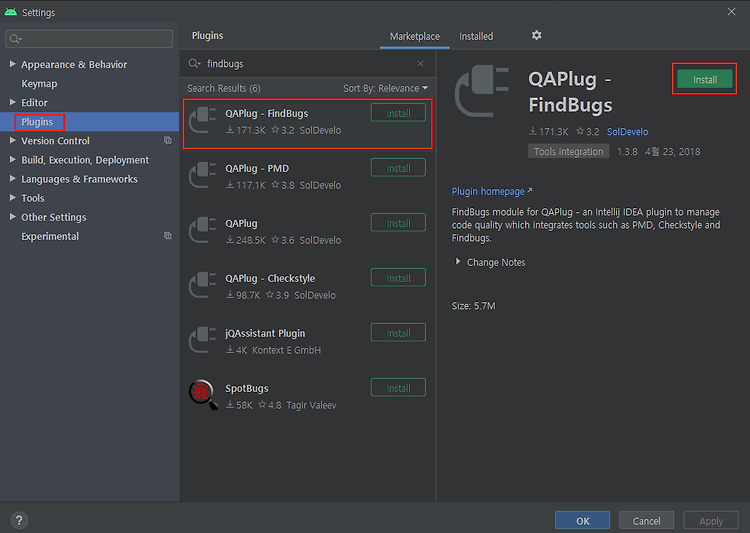
Task: Install the jQAssistant Plugin
Action: coord(398,333)
